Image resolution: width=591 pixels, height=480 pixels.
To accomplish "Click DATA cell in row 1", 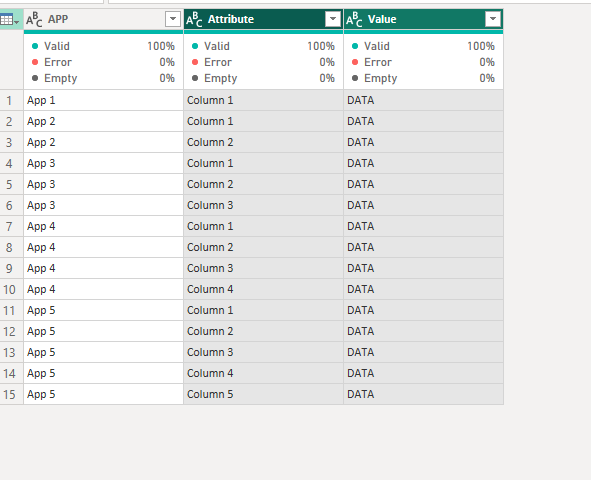I will point(423,100).
